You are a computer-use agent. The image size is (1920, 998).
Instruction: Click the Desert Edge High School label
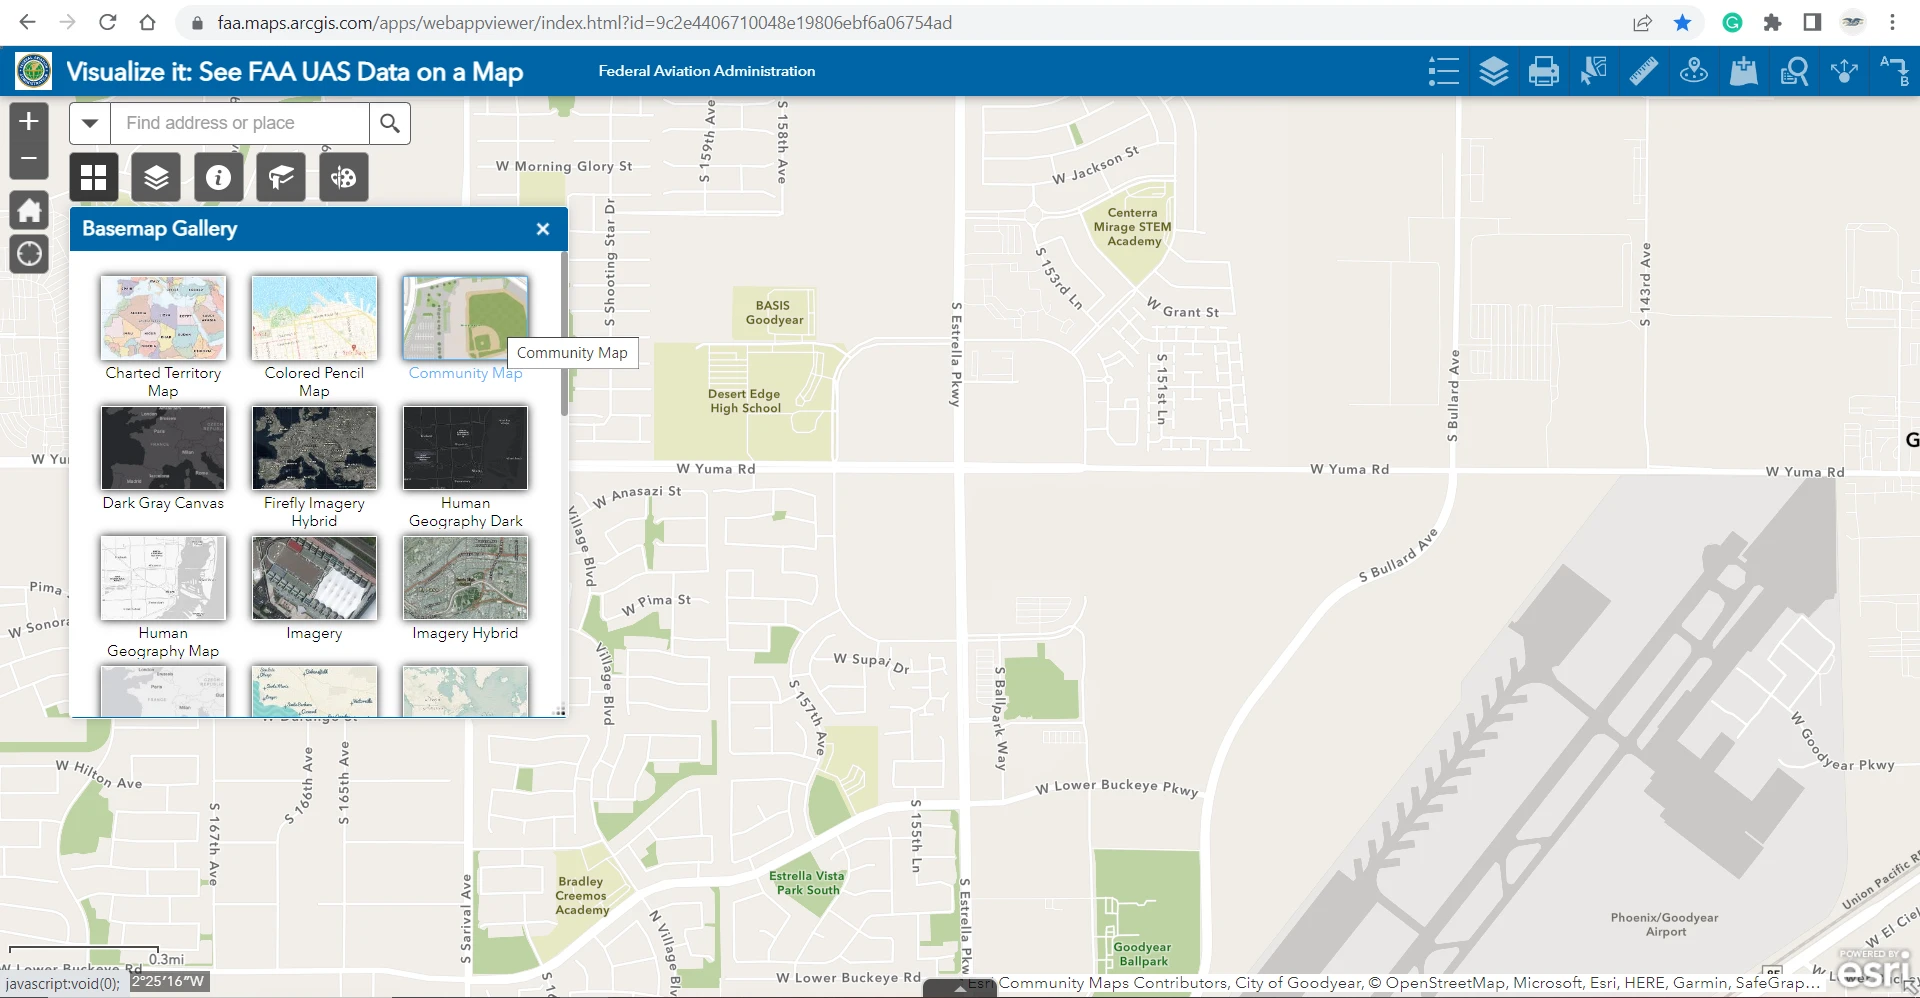click(x=745, y=401)
